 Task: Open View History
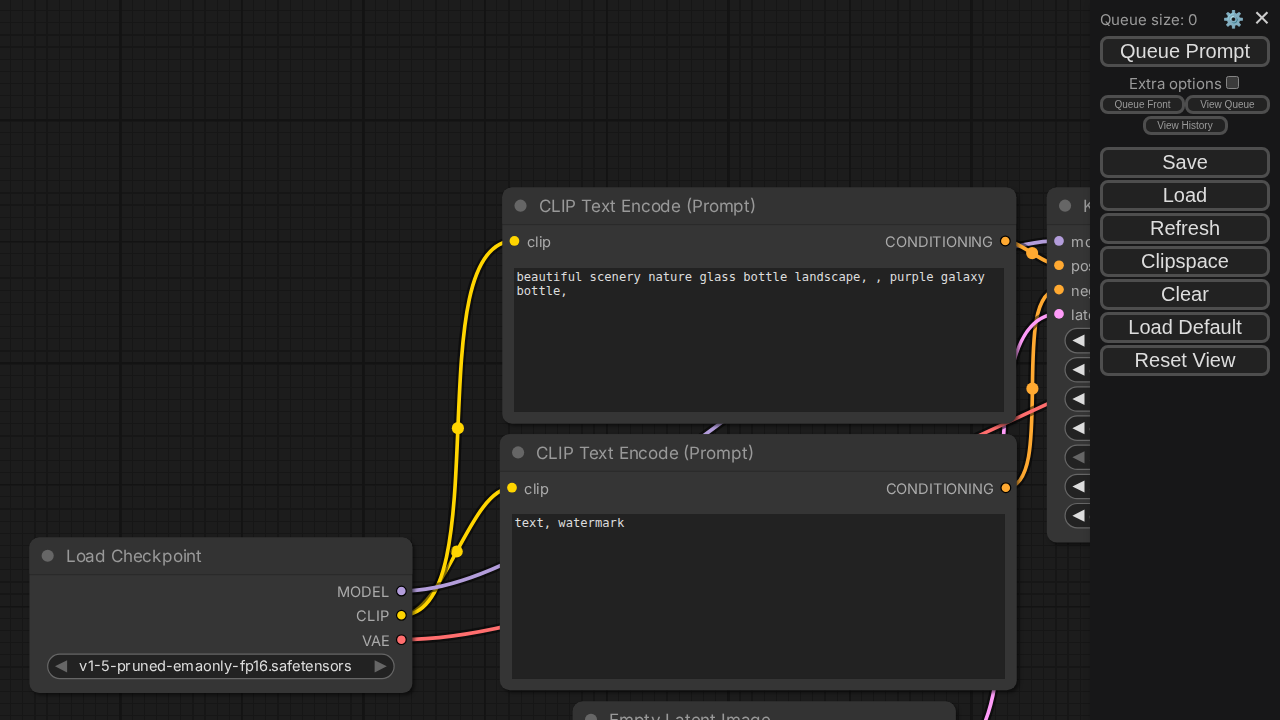(x=1184, y=125)
